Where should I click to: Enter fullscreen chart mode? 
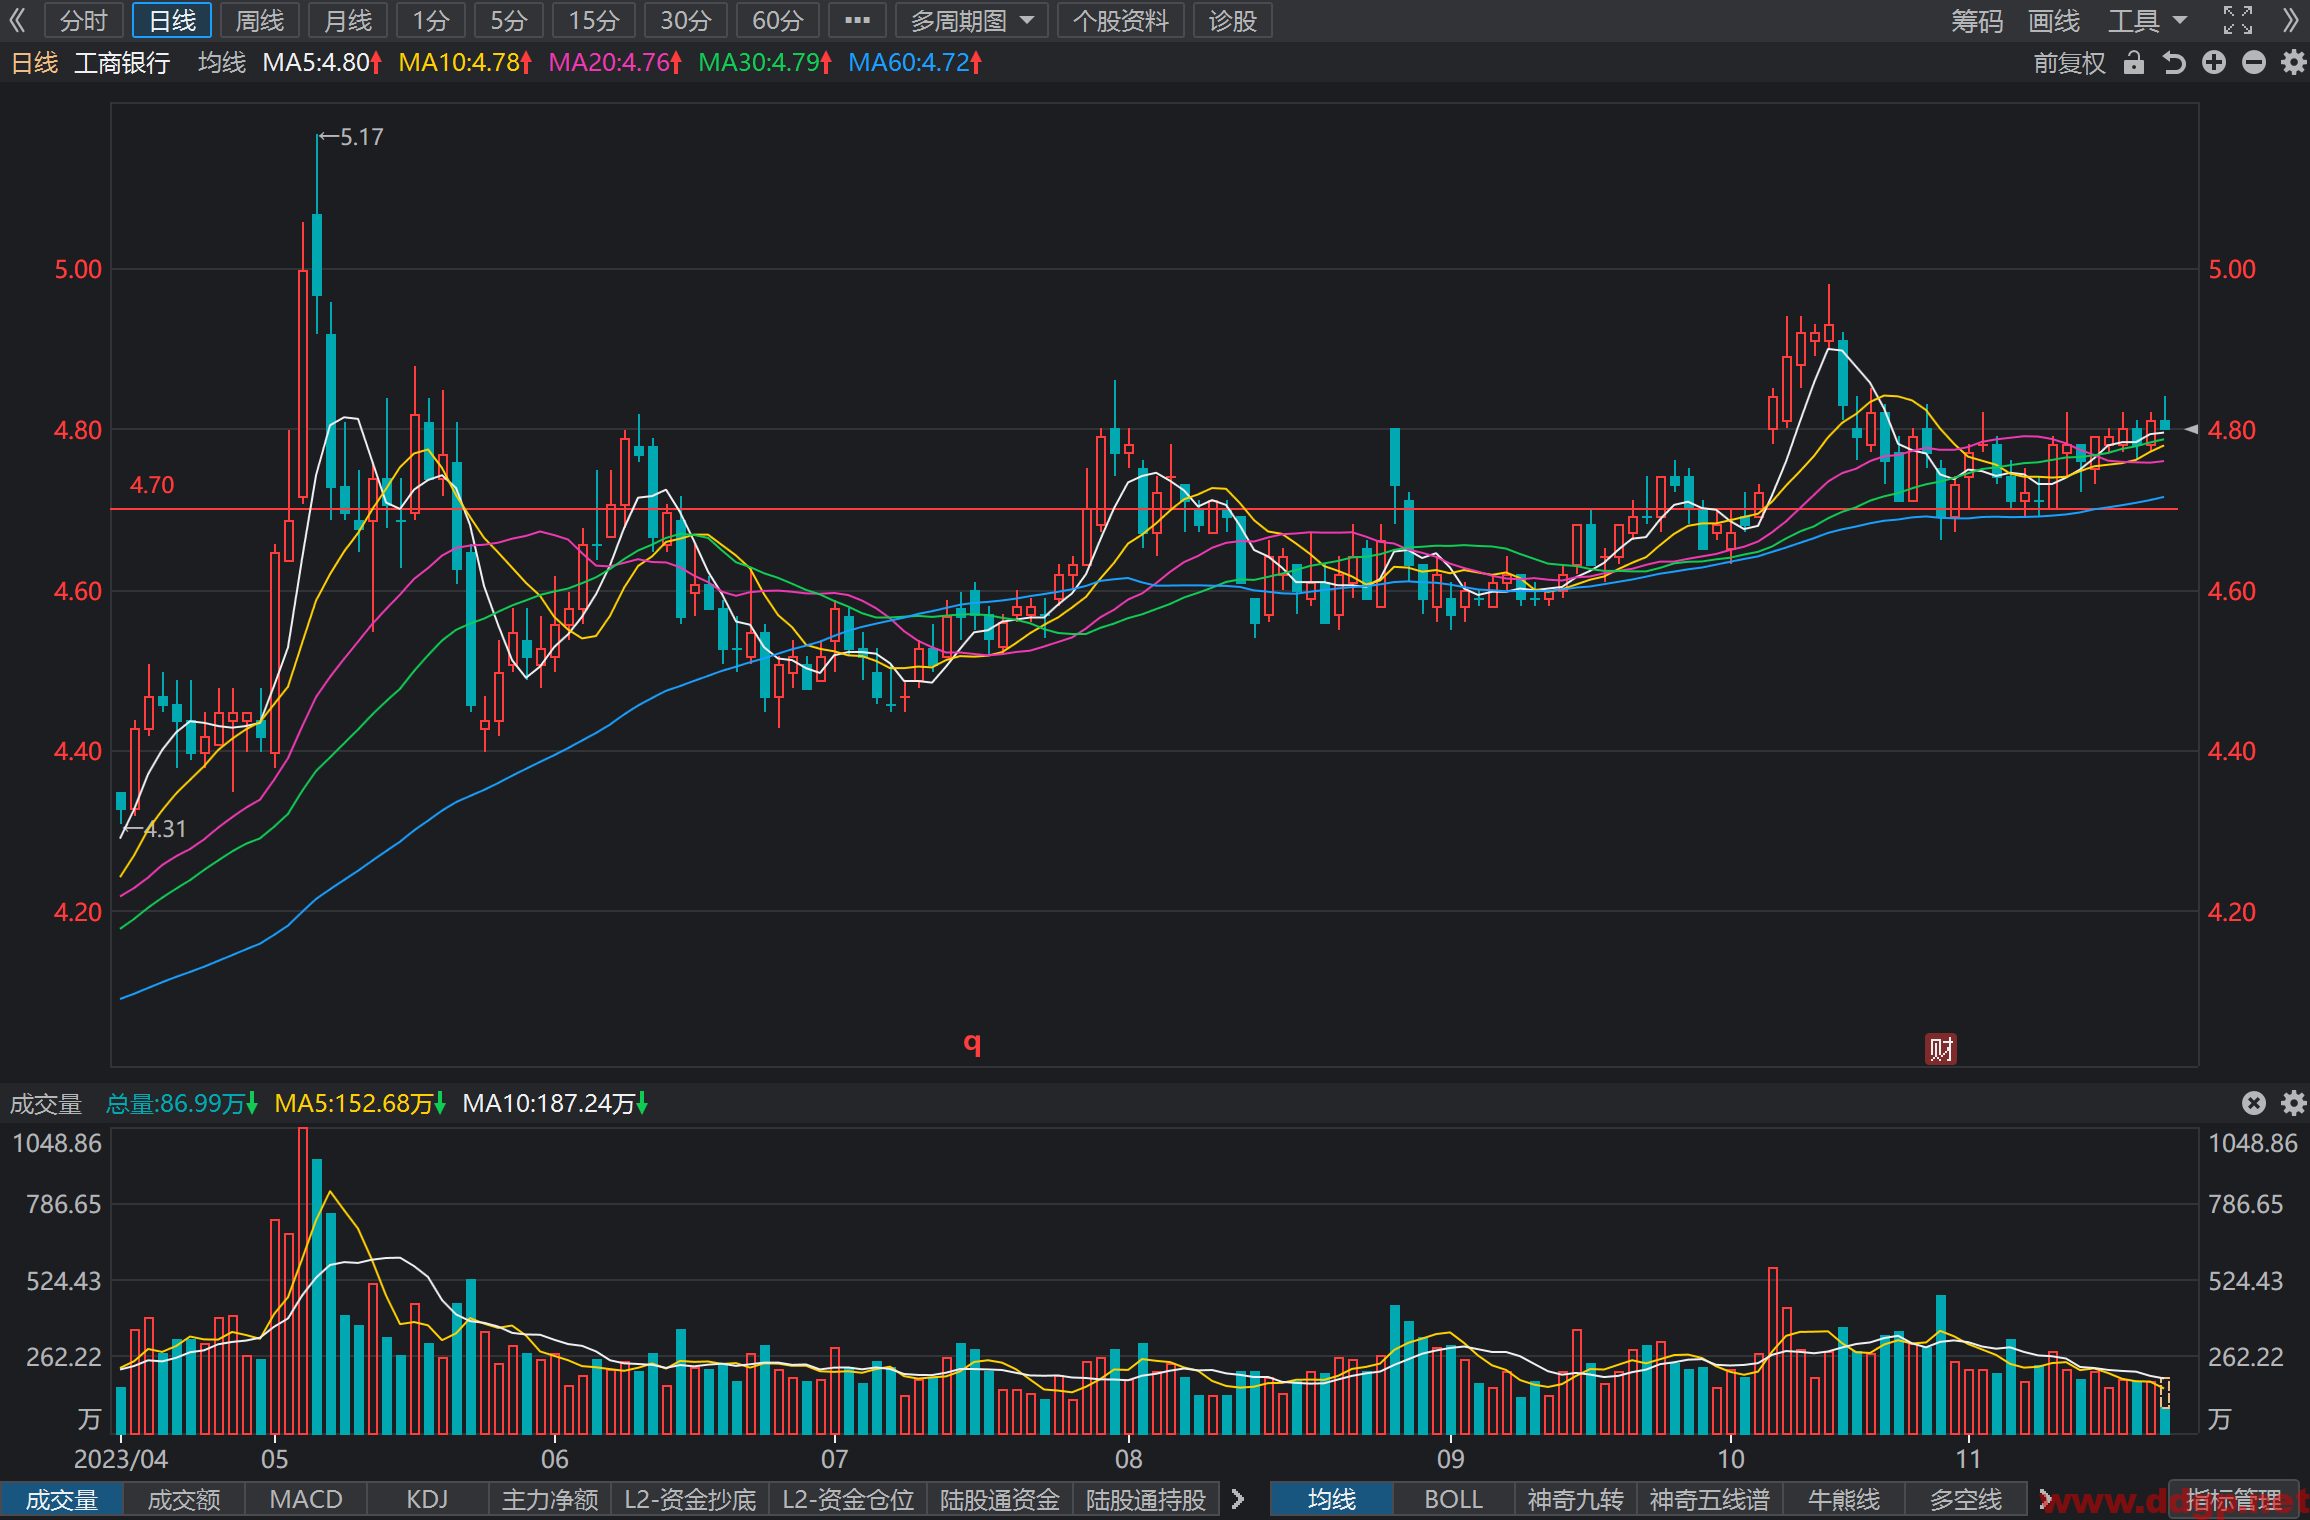(2238, 20)
